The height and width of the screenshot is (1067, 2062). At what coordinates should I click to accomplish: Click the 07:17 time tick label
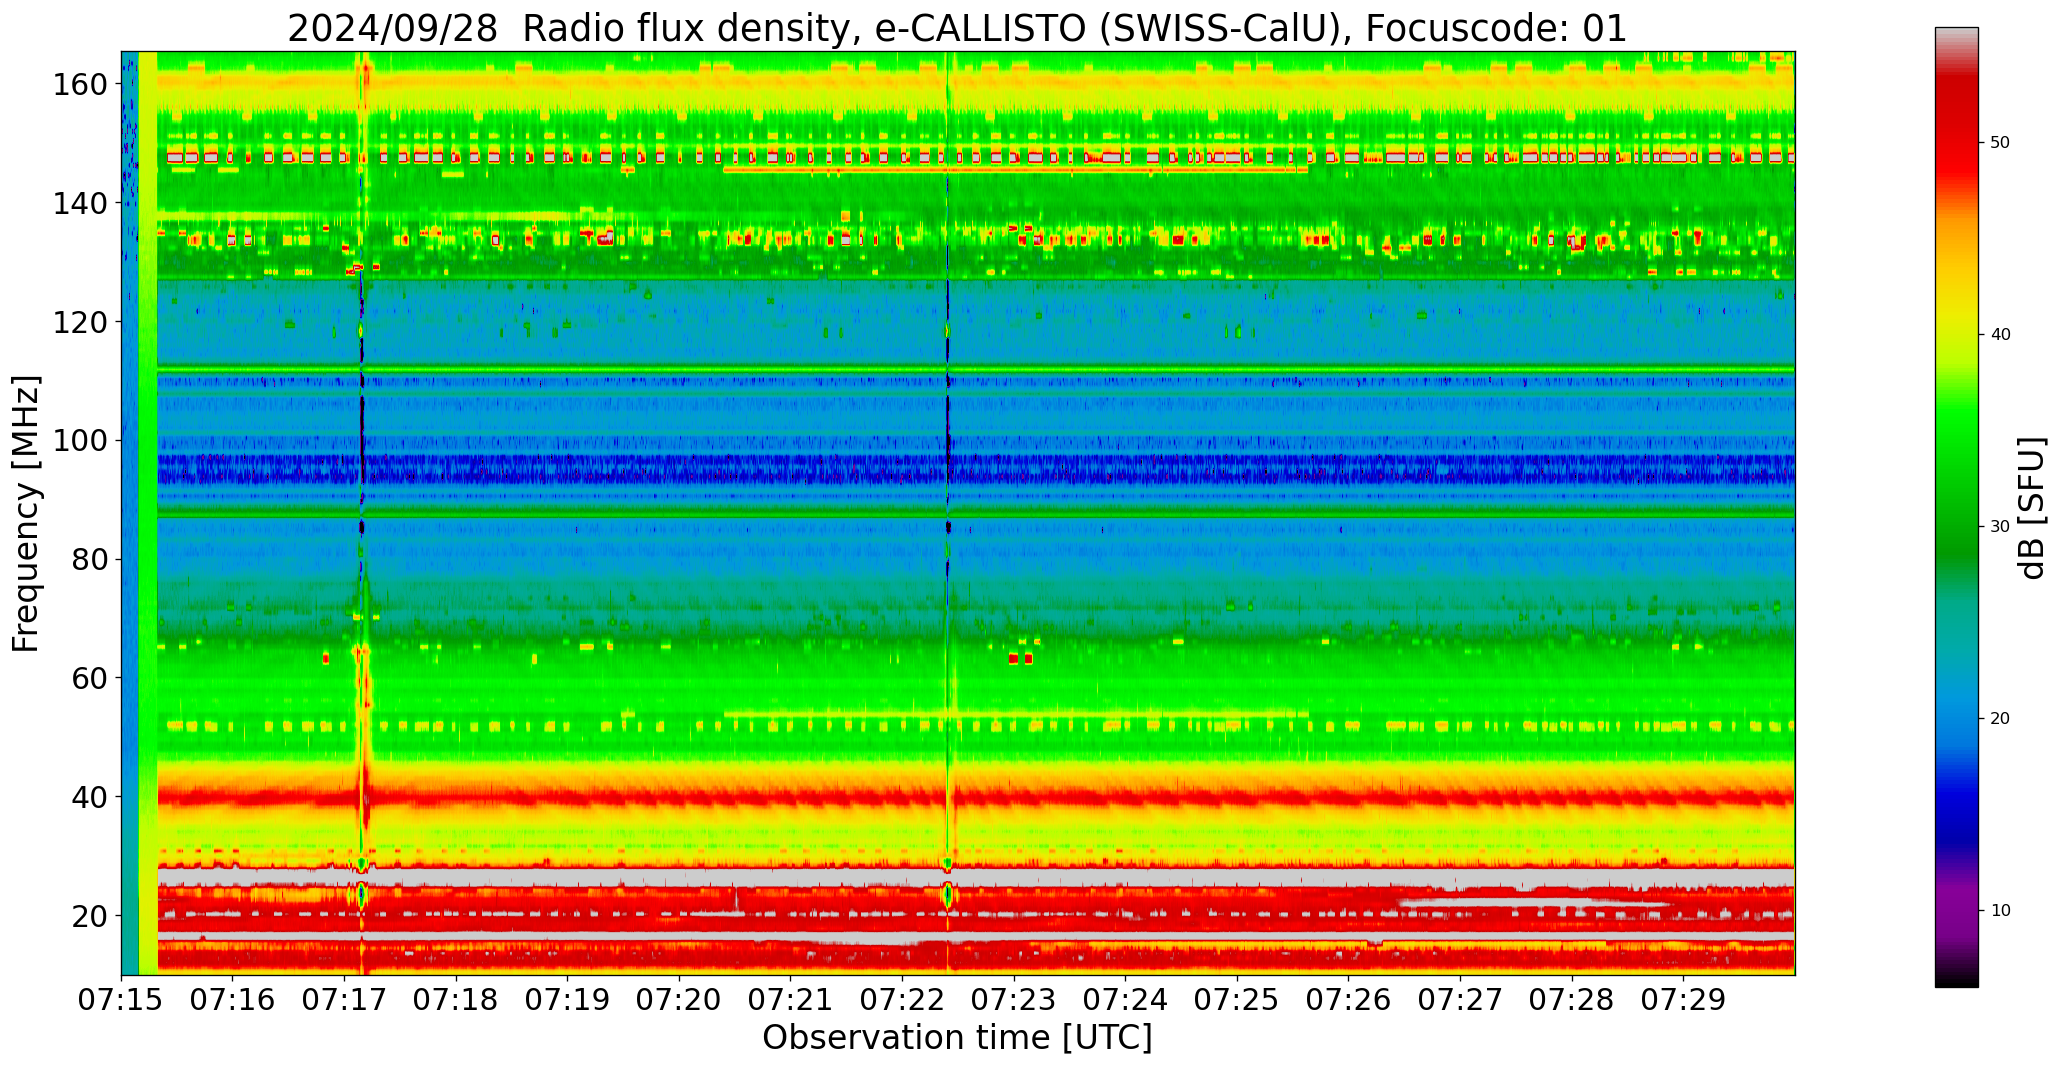pos(345,999)
